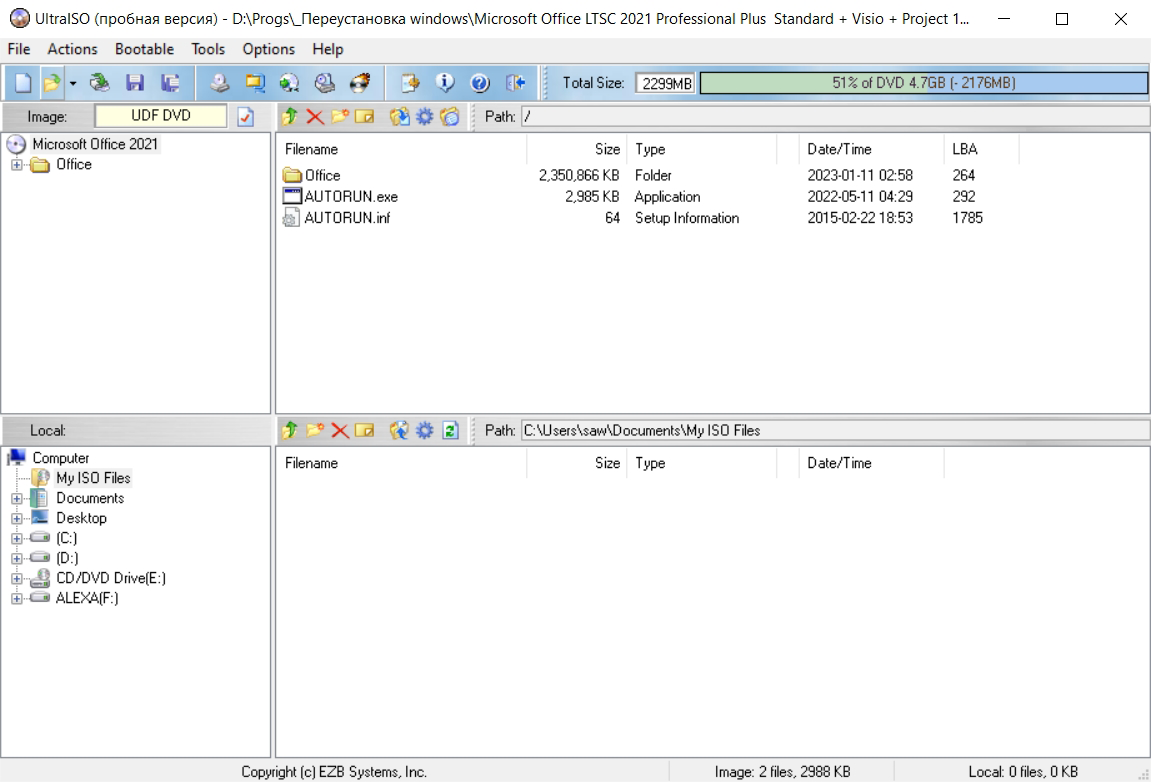
Task: Click the UDF DVD image type button
Action: pyautogui.click(x=161, y=116)
